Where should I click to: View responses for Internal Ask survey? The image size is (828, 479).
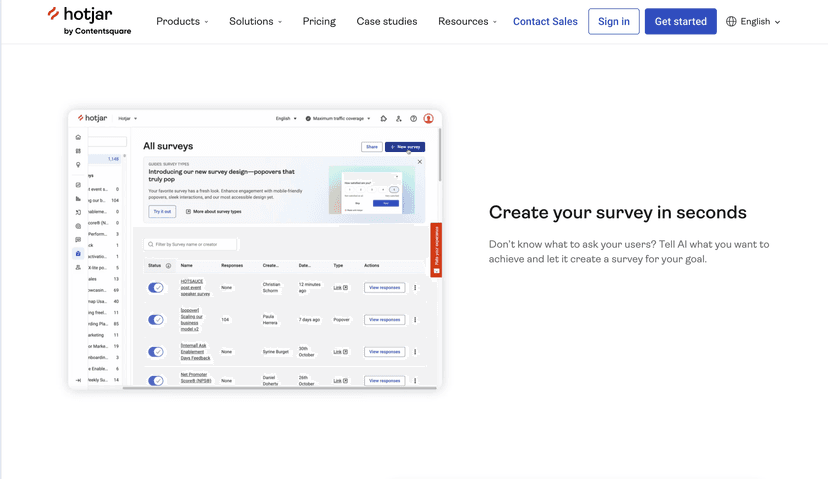pos(384,352)
